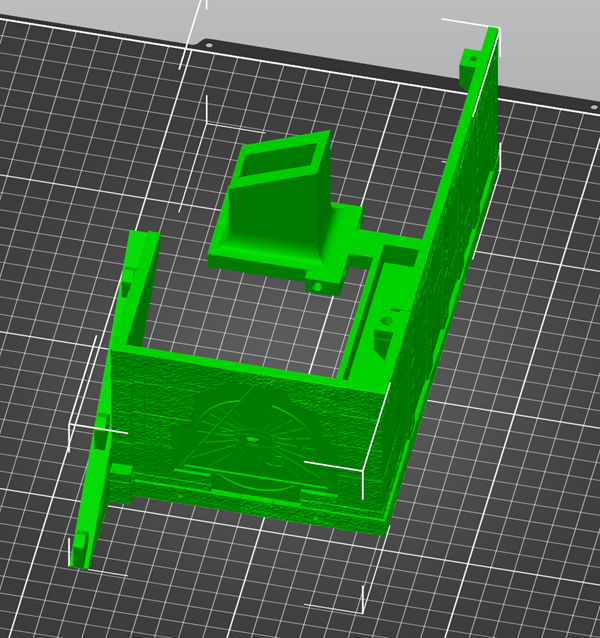Click the screw hole on the hopper's base bracket
This screenshot has width=600, height=638.
click(x=318, y=287)
